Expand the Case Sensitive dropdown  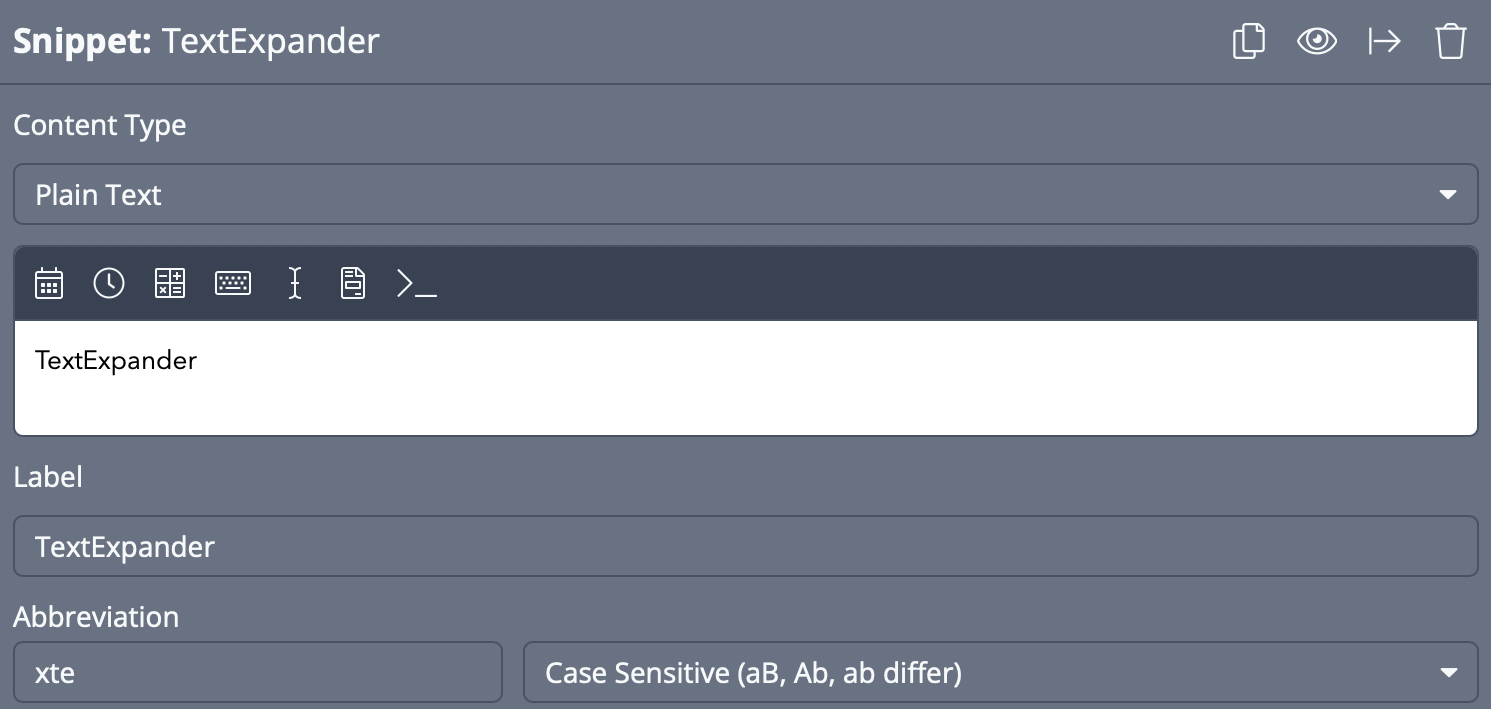(1000, 672)
